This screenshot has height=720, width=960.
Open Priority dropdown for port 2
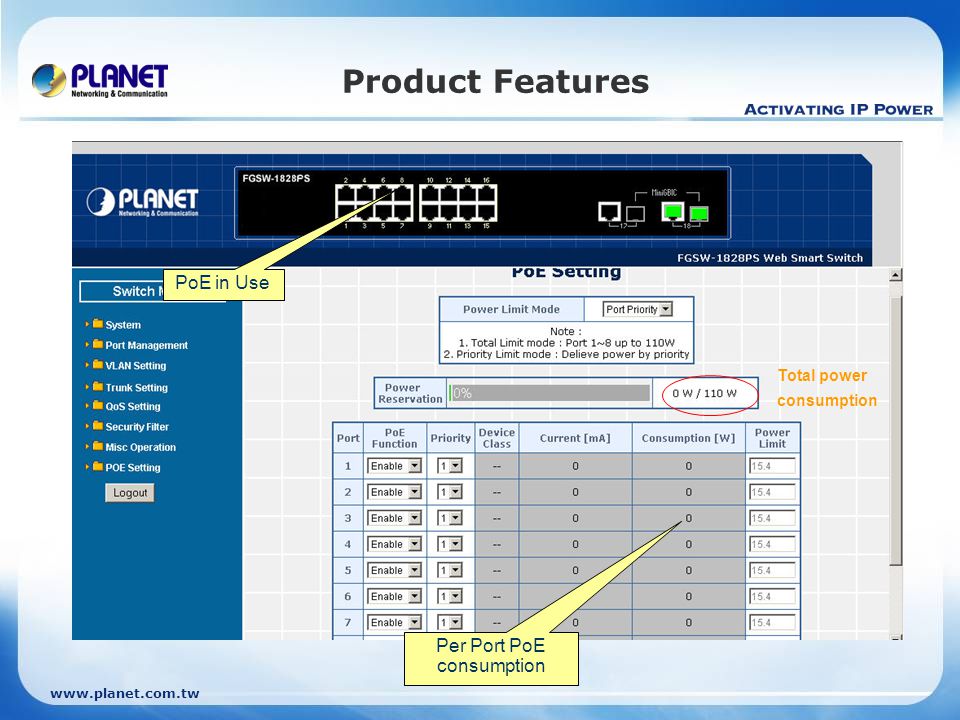449,492
